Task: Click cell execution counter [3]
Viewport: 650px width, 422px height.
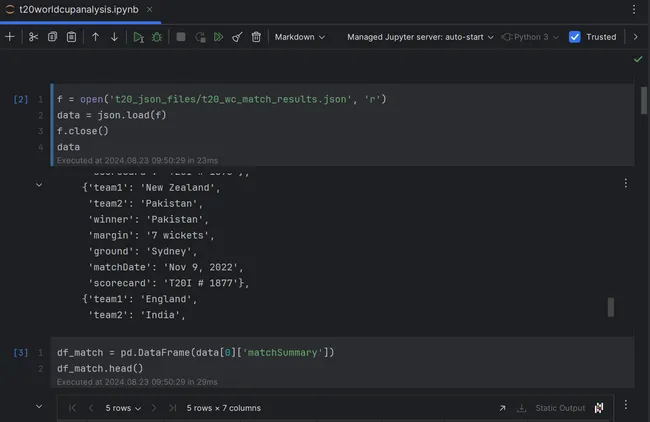Action: click(x=21, y=352)
